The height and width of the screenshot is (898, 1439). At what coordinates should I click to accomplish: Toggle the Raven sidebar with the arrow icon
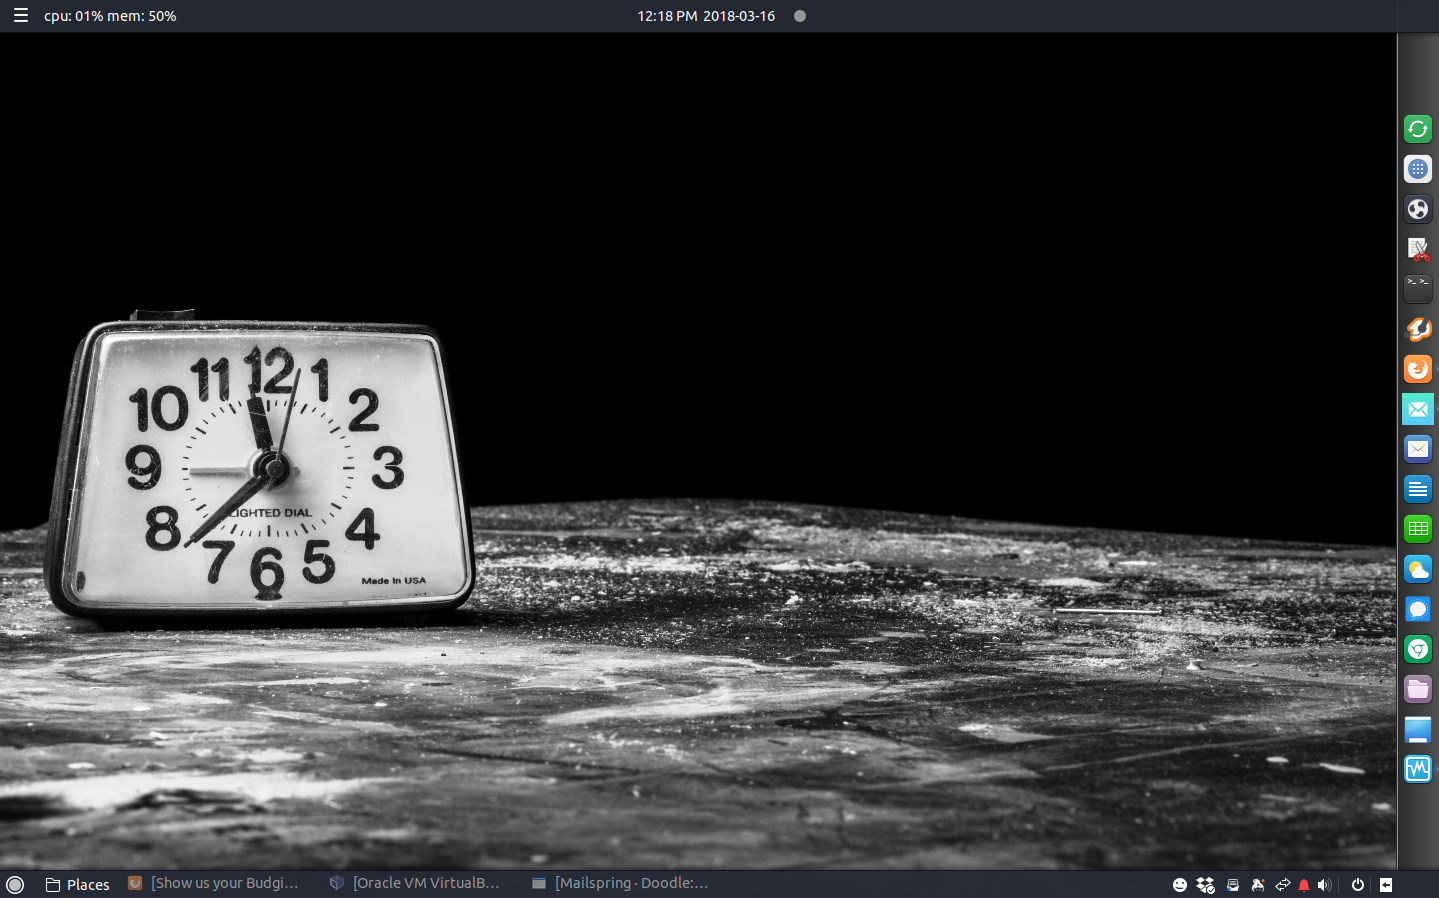[1385, 884]
